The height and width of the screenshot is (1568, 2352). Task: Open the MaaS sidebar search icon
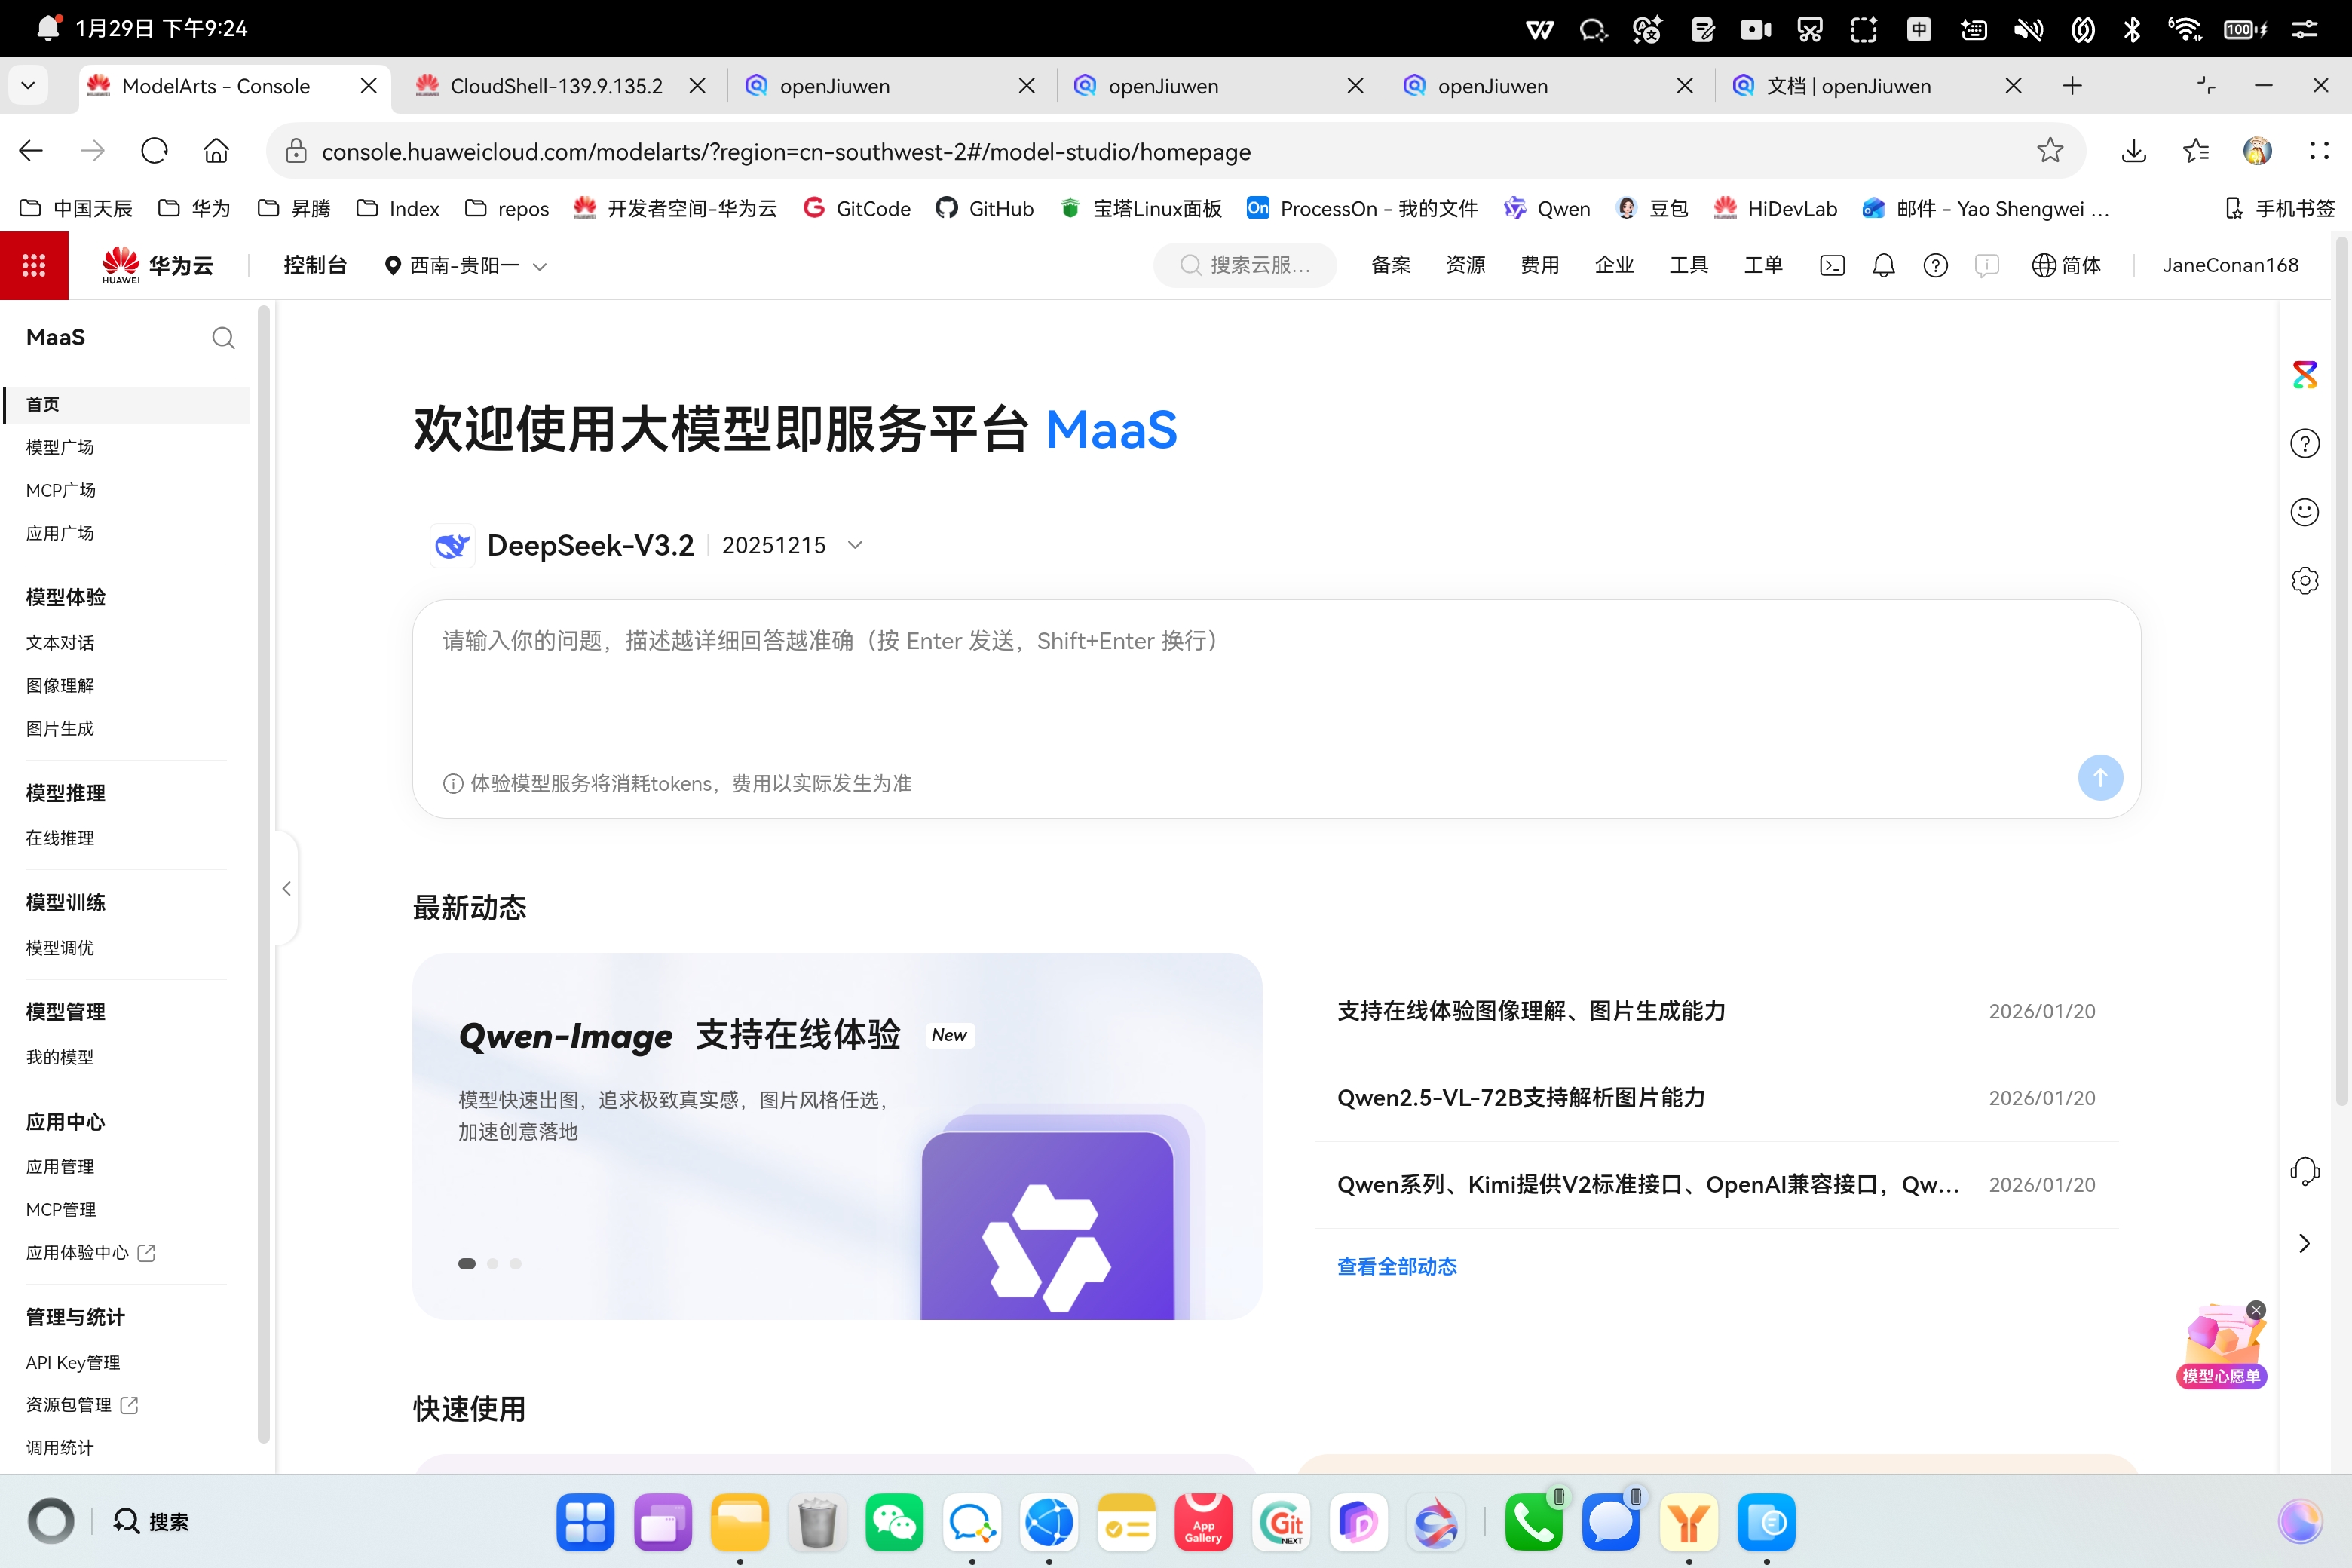[223, 338]
